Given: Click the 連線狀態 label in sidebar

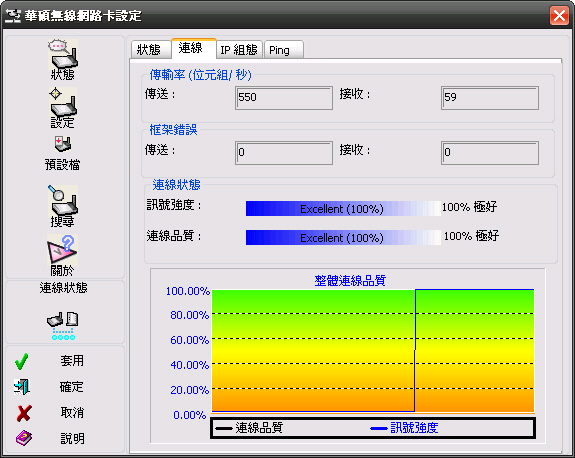Looking at the screenshot, I should click(x=63, y=288).
